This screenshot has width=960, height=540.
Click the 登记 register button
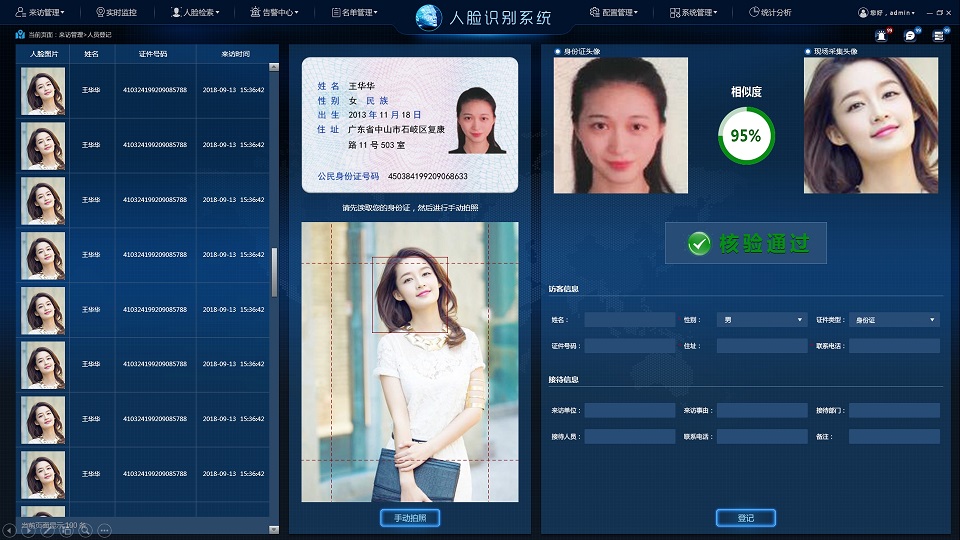click(x=746, y=518)
